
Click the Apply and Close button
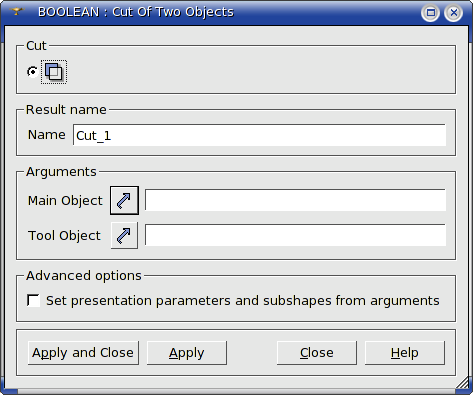coord(83,353)
